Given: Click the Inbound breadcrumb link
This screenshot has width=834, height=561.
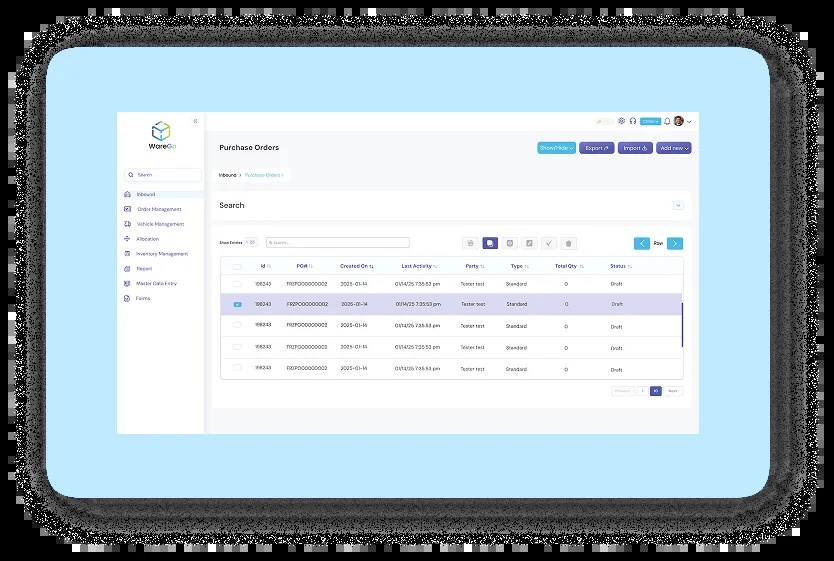Looking at the screenshot, I should coord(227,175).
